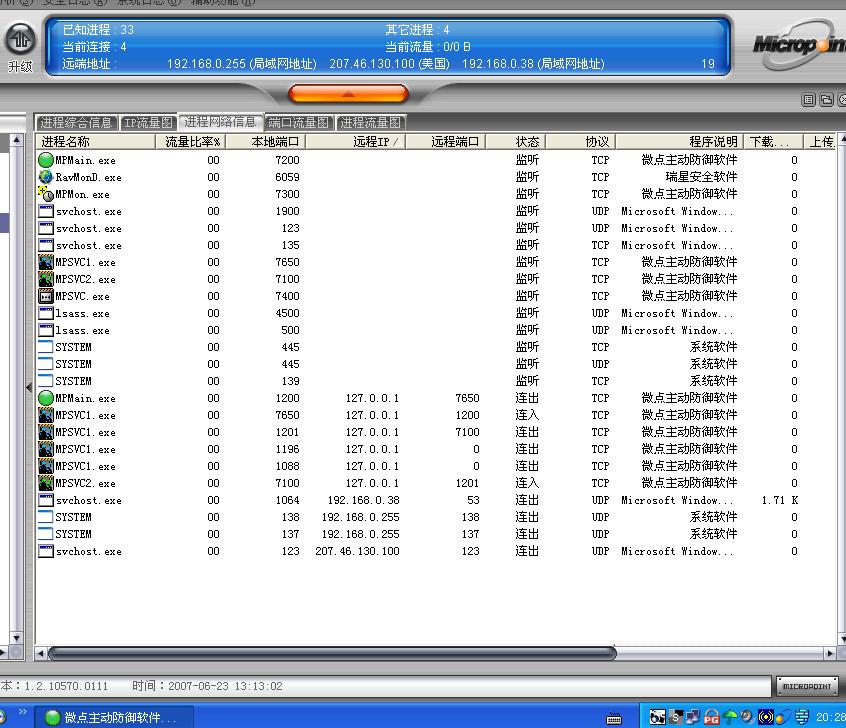Click the left panel scrollbar down arrow
The width and height of the screenshot is (846, 728).
(x=17, y=638)
